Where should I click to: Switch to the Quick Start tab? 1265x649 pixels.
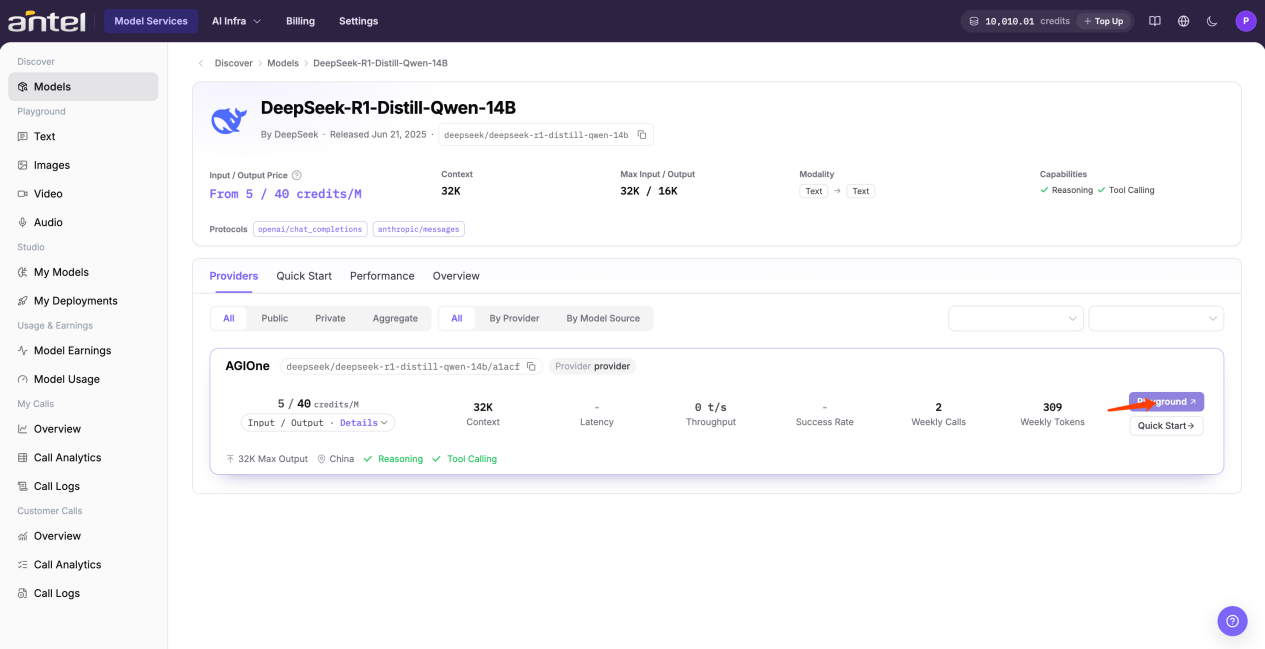click(x=304, y=276)
